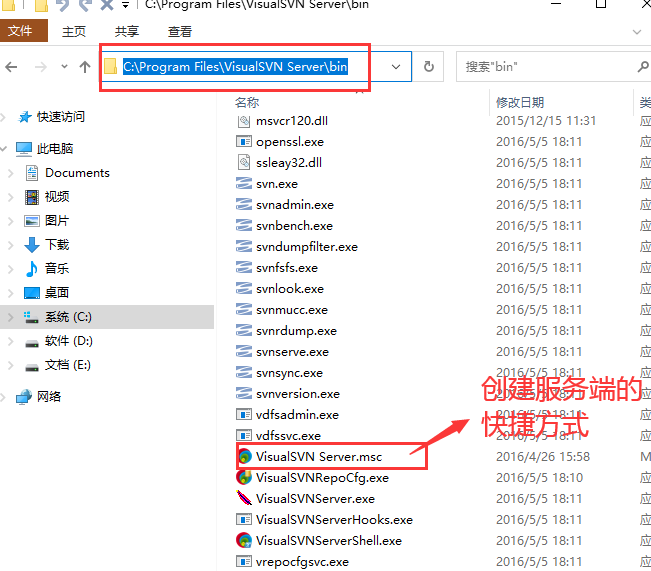This screenshot has width=651, height=571.
Task: Open the 文件 ribbon tab
Action: [24, 31]
